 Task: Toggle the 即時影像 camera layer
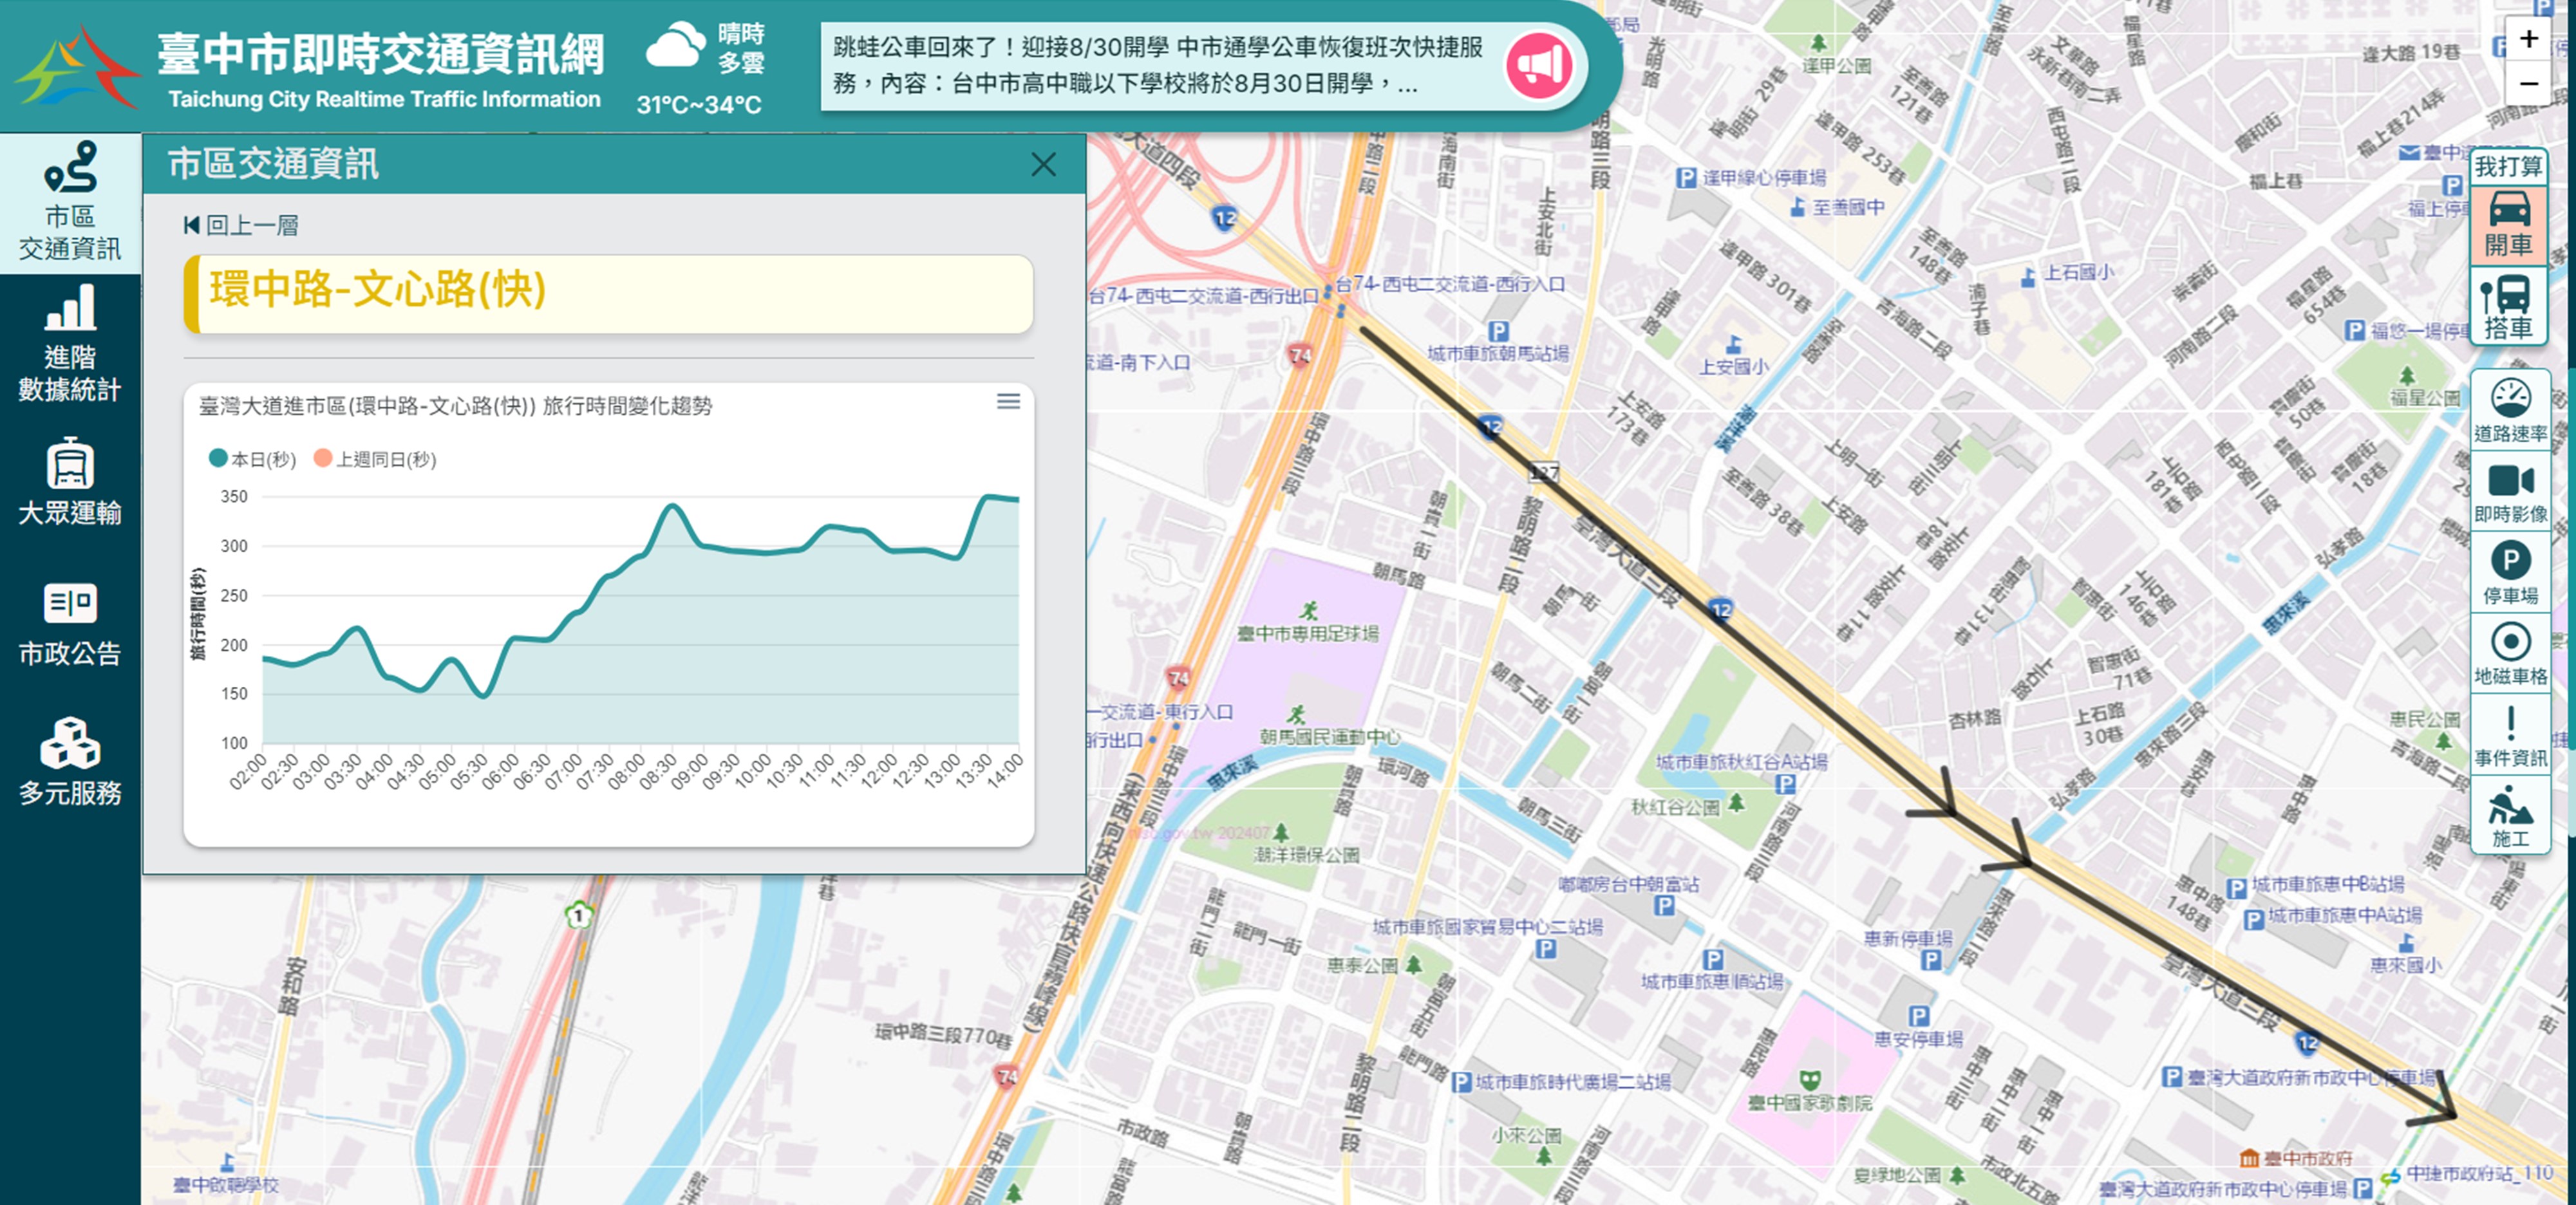point(2510,492)
